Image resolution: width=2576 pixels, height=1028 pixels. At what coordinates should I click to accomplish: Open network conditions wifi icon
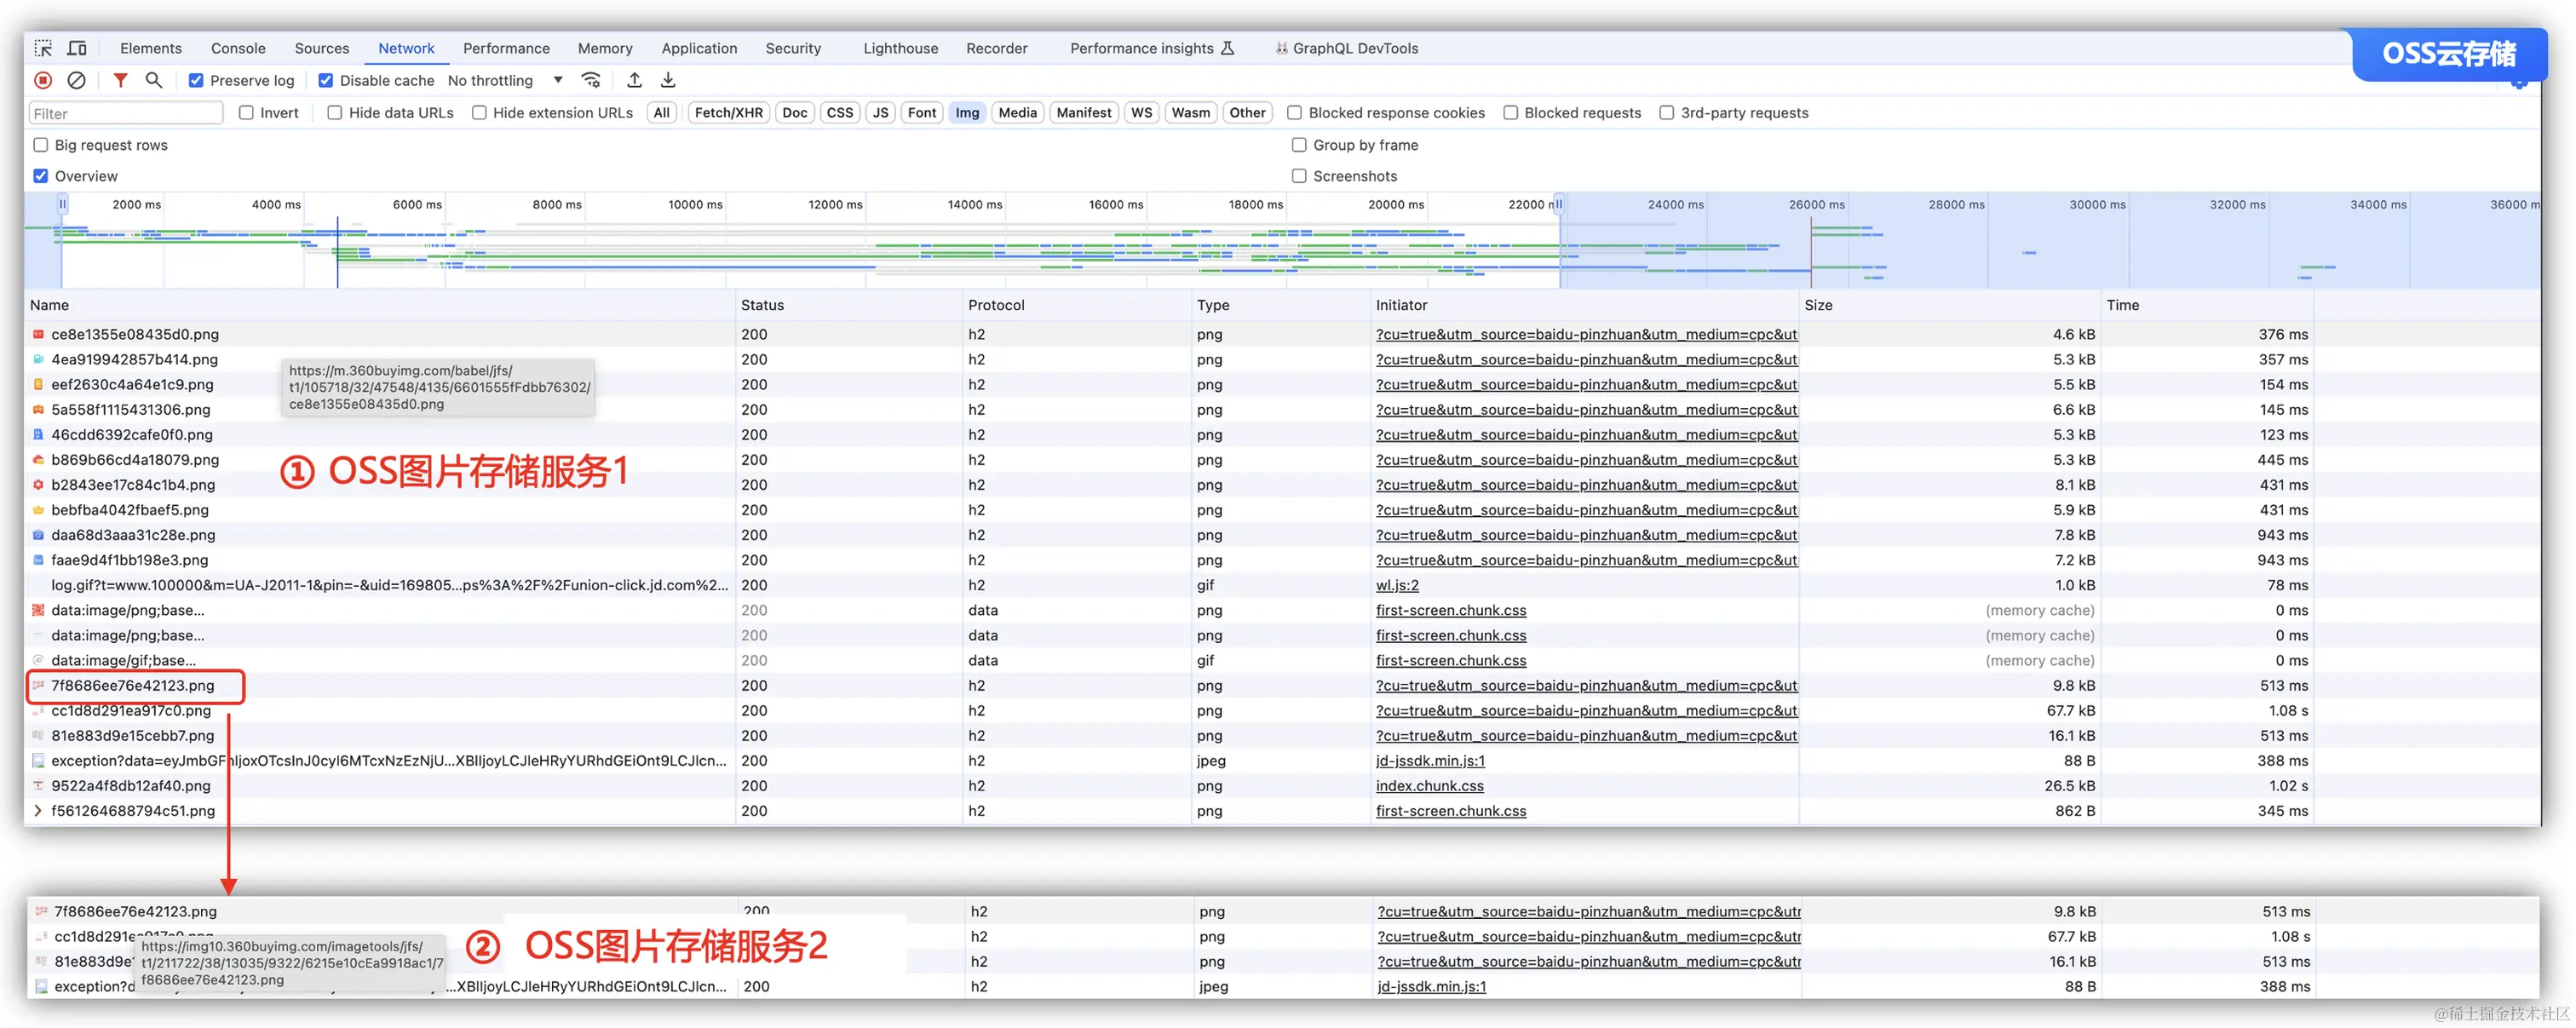coord(592,80)
